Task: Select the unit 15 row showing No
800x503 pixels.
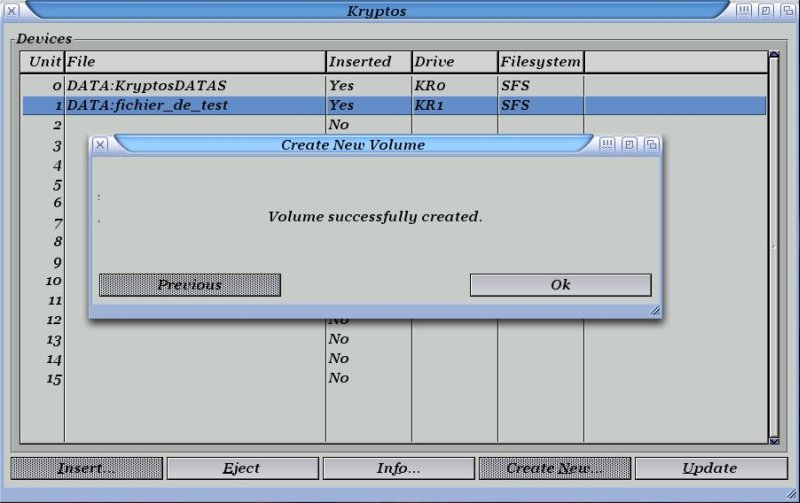Action: click(x=394, y=378)
